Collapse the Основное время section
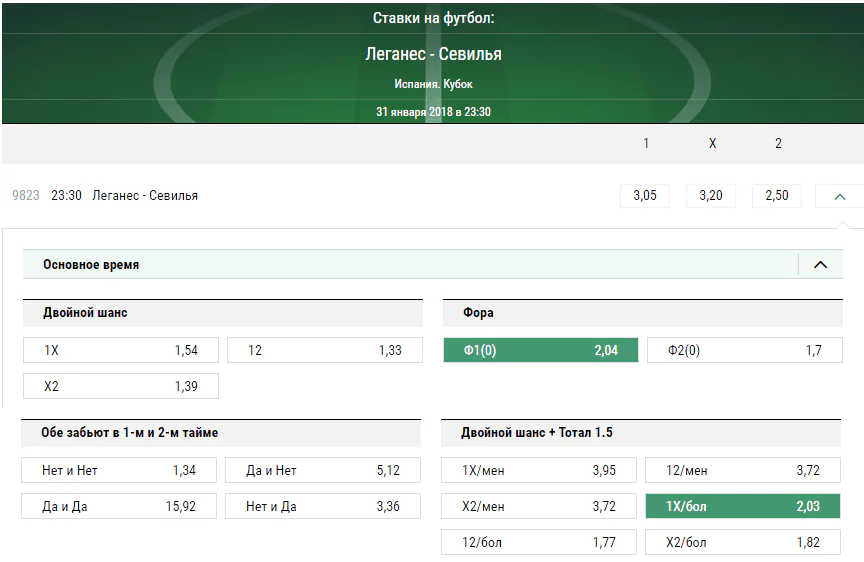 click(820, 264)
